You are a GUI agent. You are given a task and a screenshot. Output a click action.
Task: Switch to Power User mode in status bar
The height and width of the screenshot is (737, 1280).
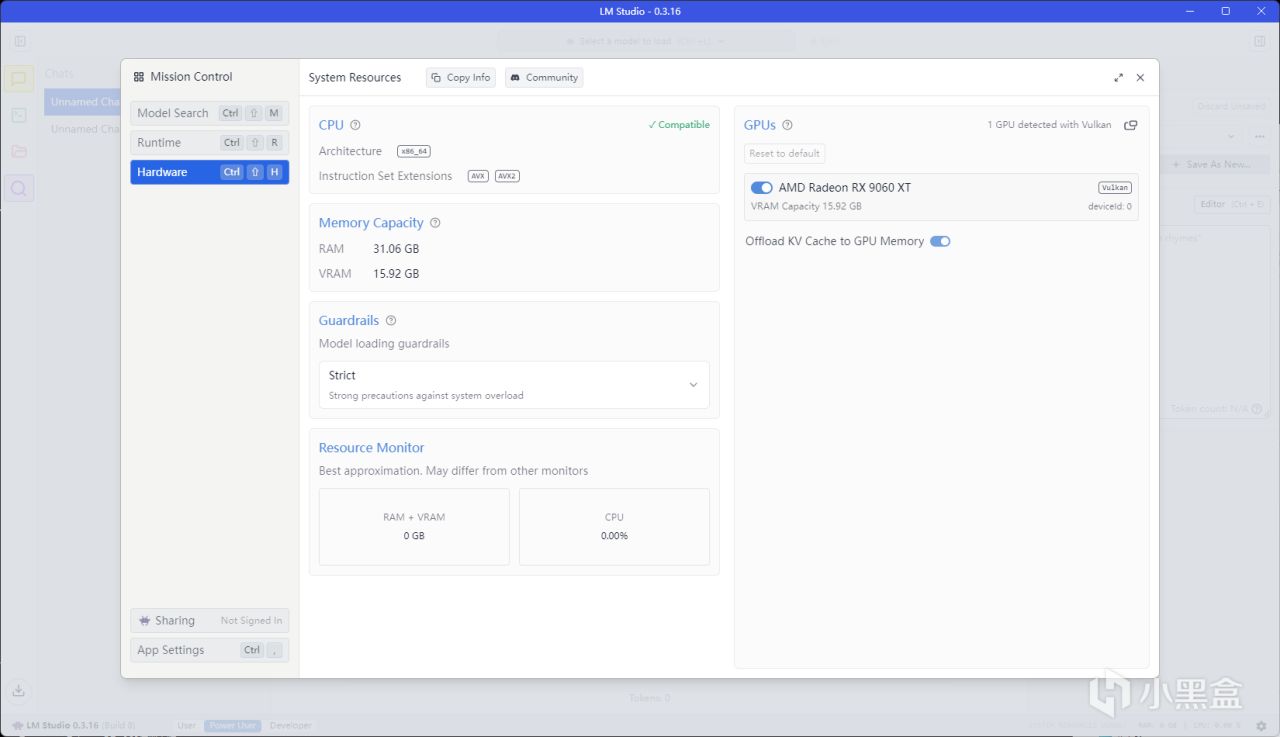(x=233, y=726)
